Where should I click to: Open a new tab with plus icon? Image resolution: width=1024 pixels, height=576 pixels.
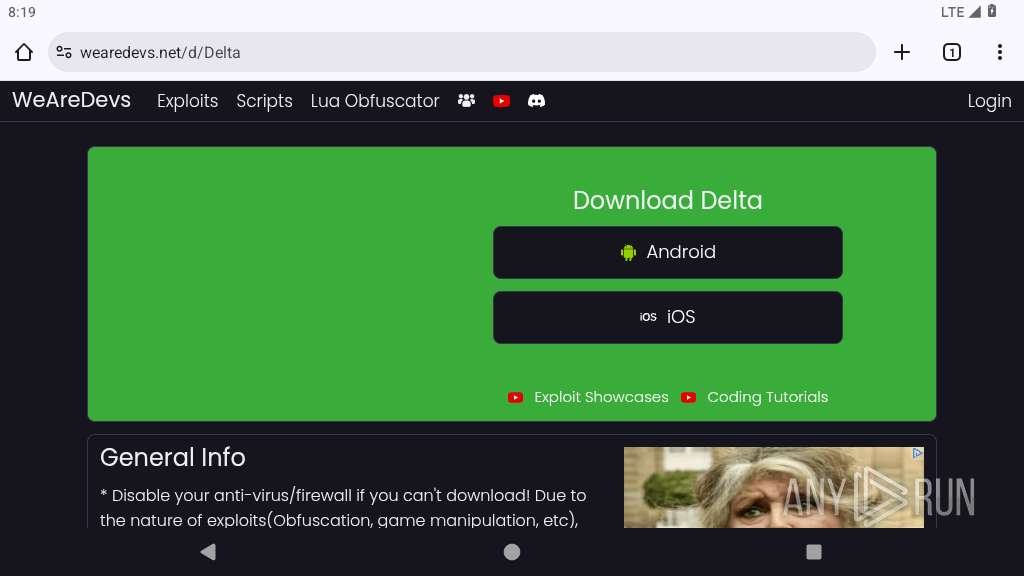pyautogui.click(x=902, y=52)
